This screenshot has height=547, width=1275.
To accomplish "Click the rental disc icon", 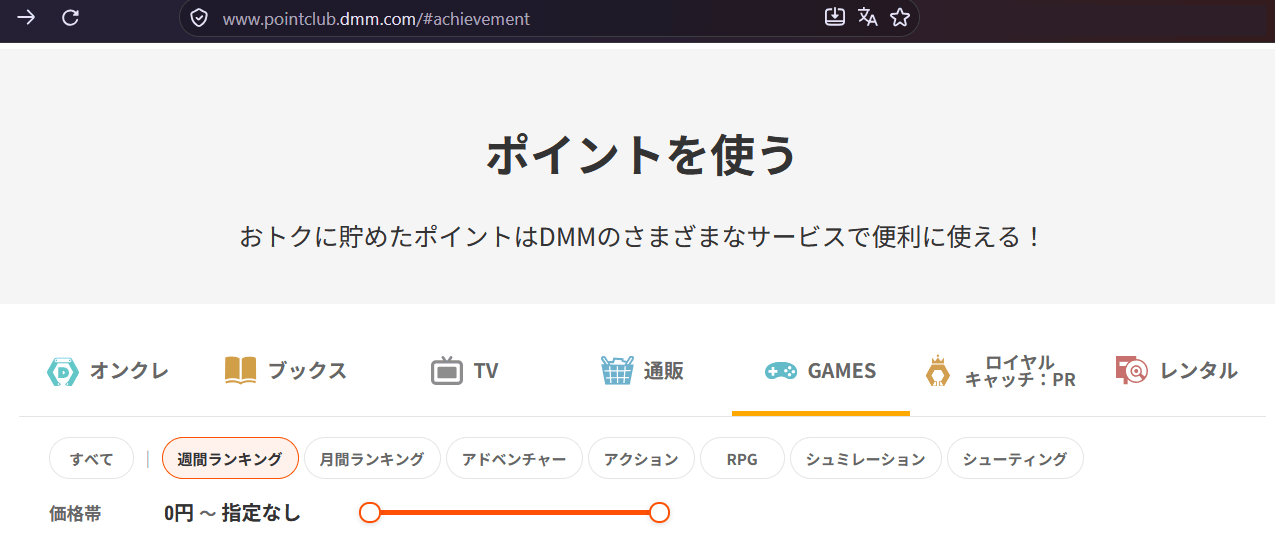I will pos(1132,371).
